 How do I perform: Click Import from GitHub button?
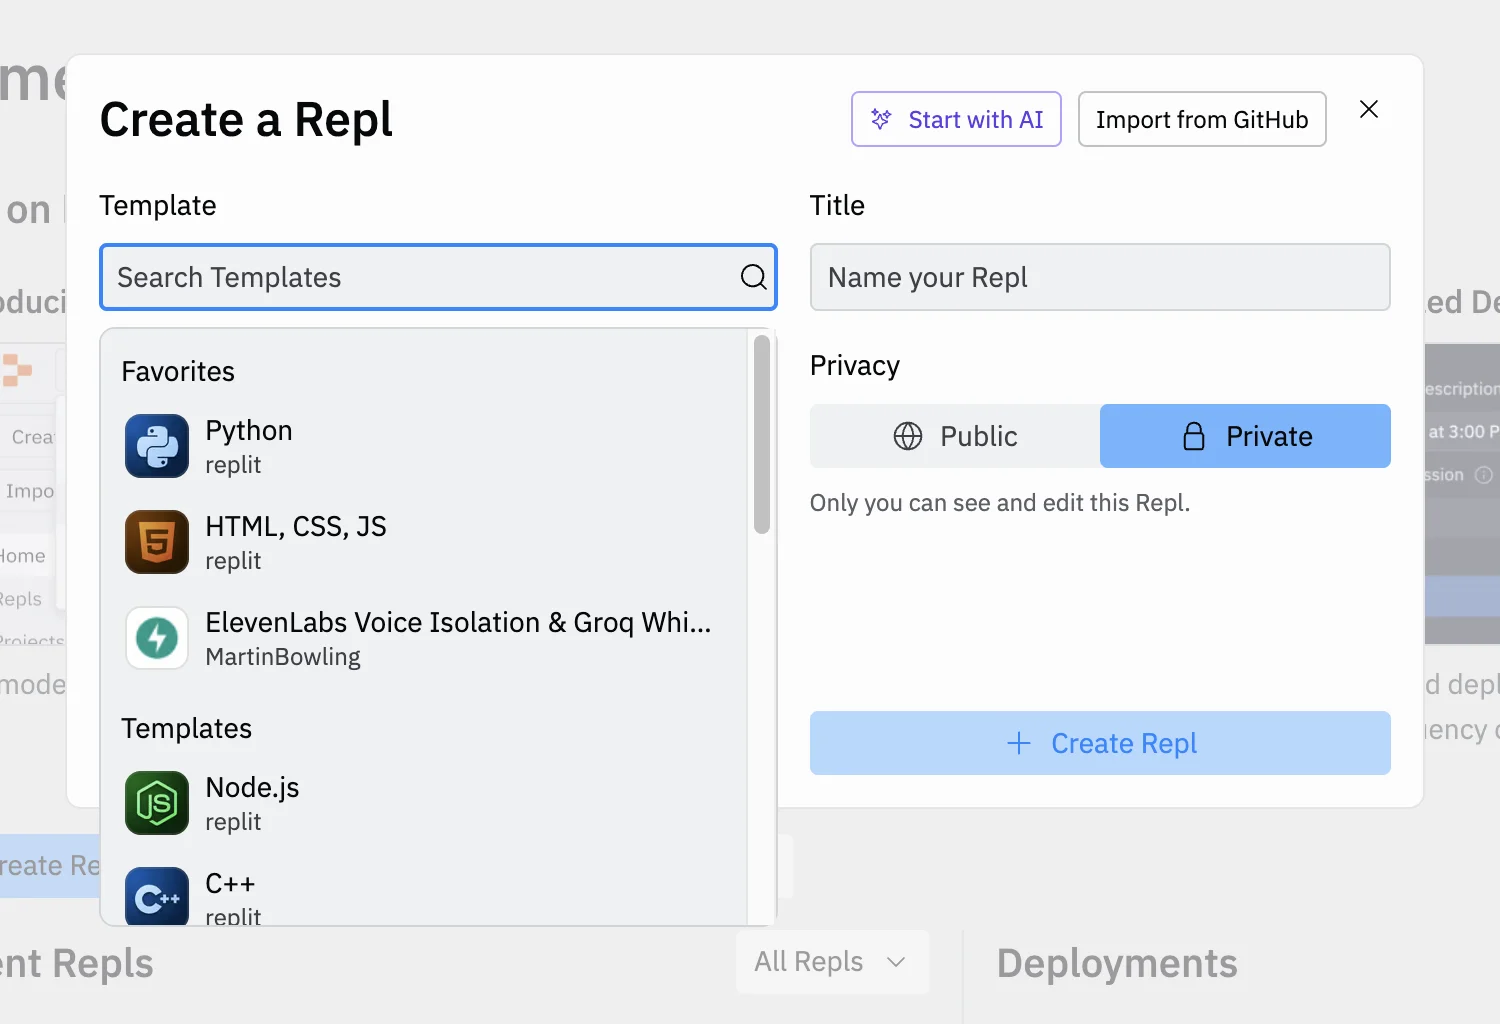1202,120
